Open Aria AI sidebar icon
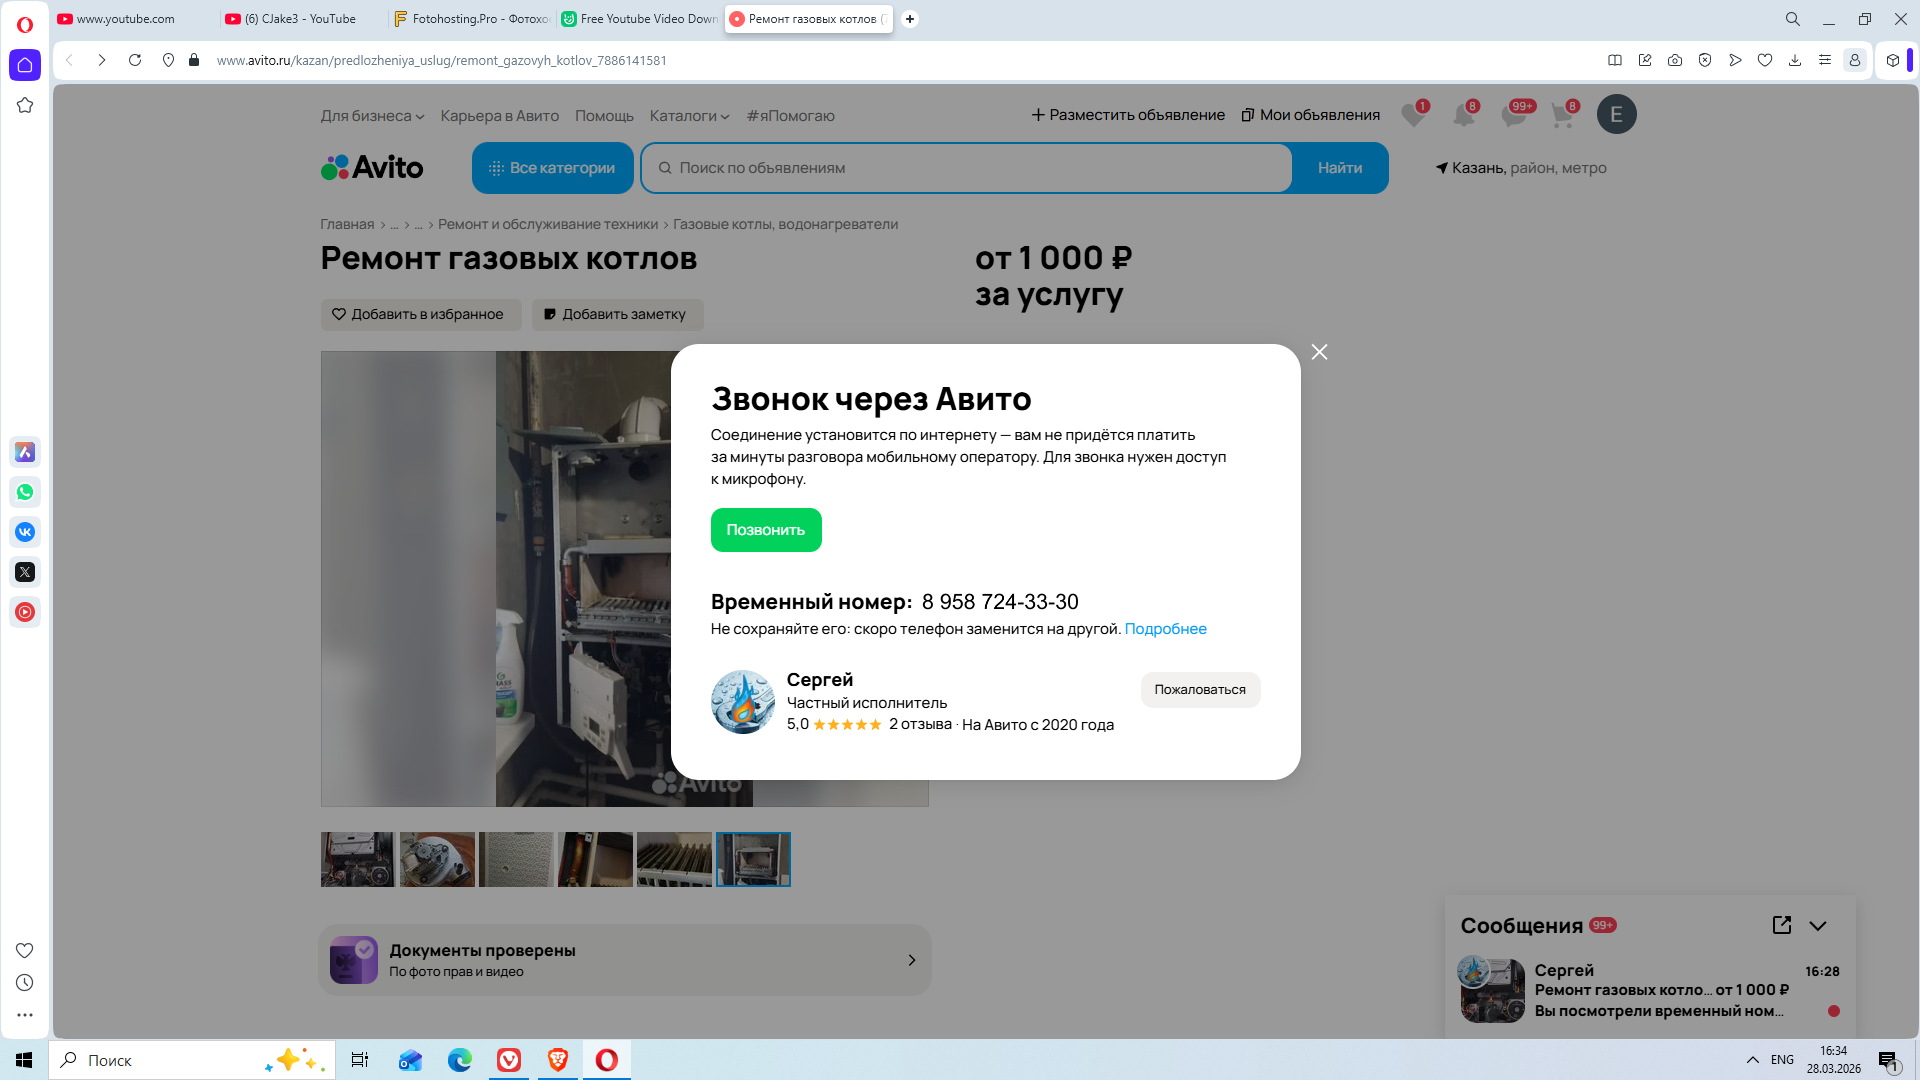The height and width of the screenshot is (1080, 1920). point(25,452)
